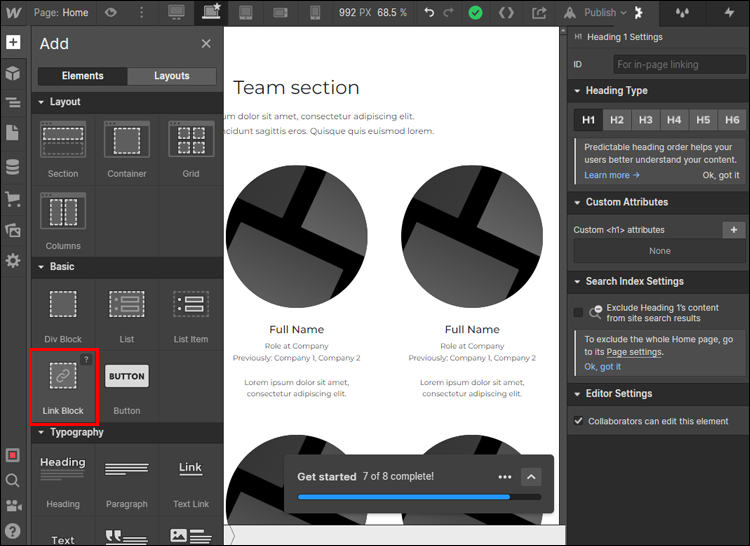Open the Pages panel icon

click(x=13, y=133)
